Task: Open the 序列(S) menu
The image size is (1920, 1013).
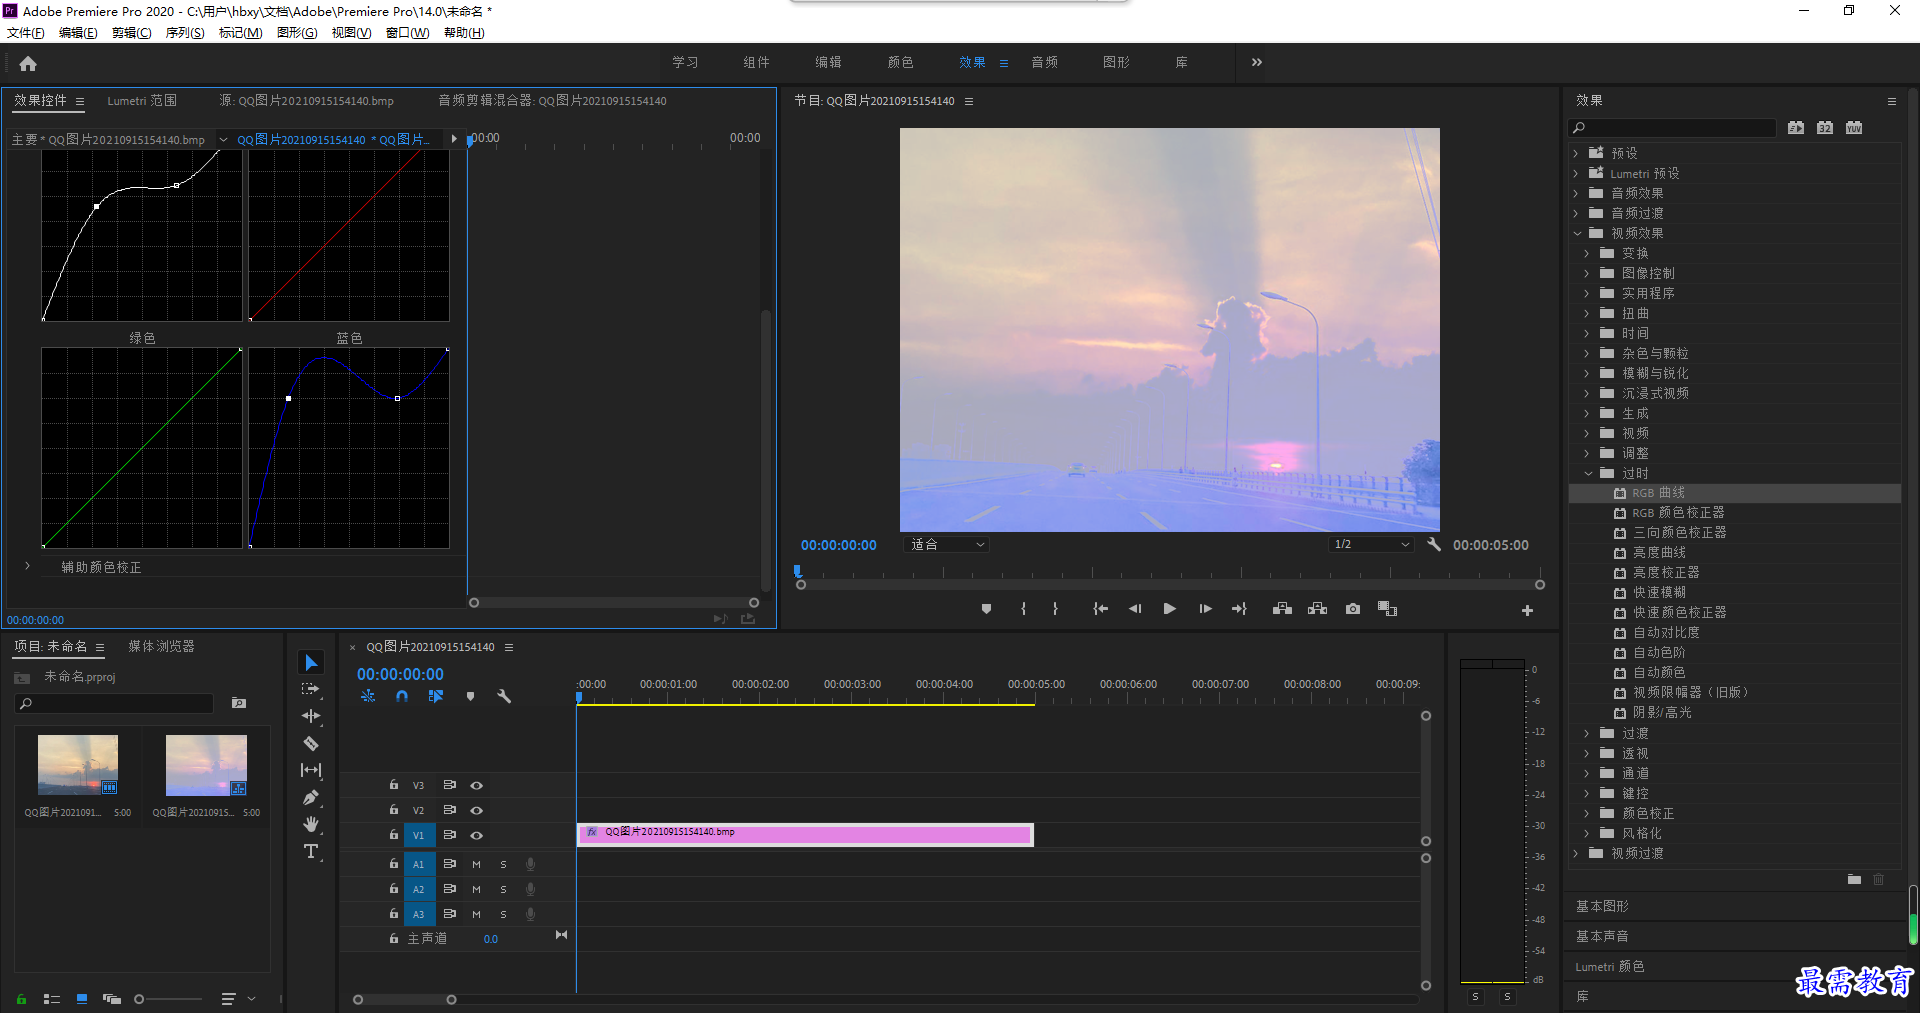Action: click(x=185, y=33)
